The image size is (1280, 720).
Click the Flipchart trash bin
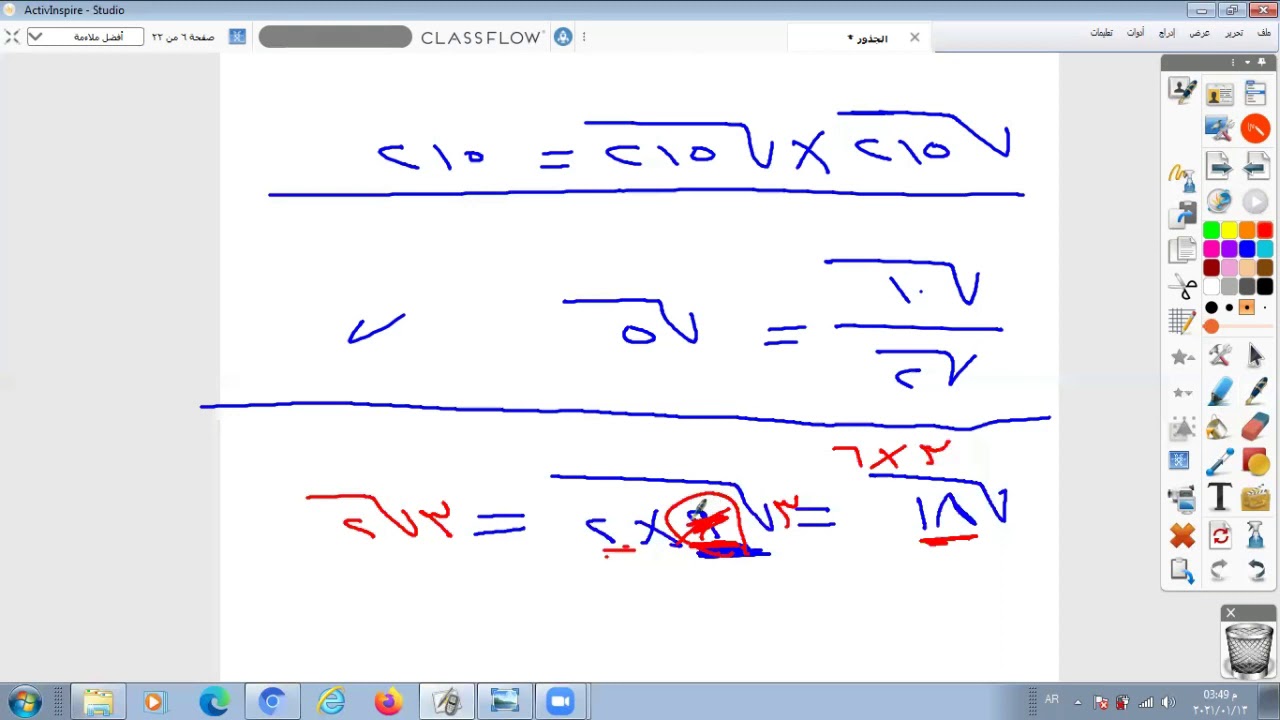(1248, 648)
